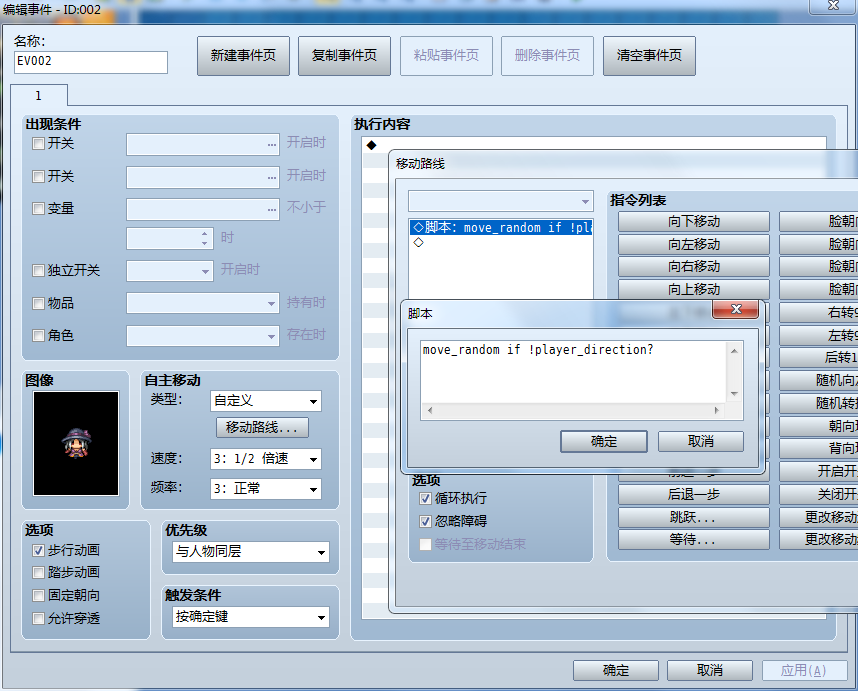The image size is (858, 691).
Task: Click the script box vertical scroll up arrow
Action: pyautogui.click(x=734, y=351)
